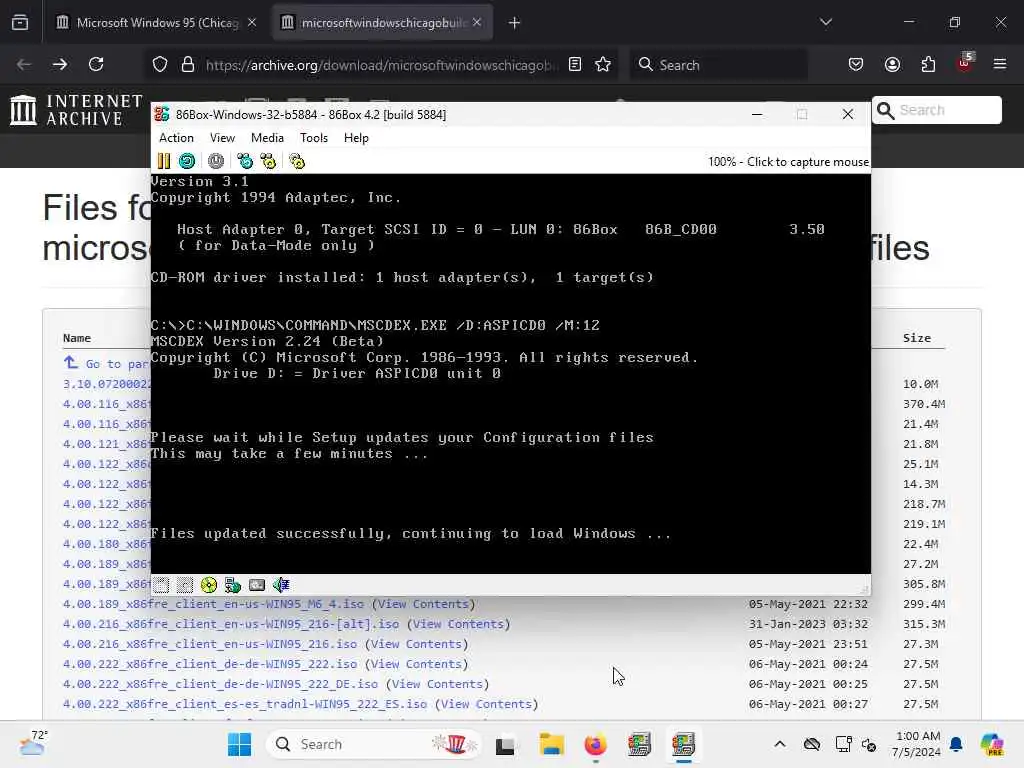The height and width of the screenshot is (768, 1024).
Task: Click the sound speaker status icon
Action: coord(281,585)
